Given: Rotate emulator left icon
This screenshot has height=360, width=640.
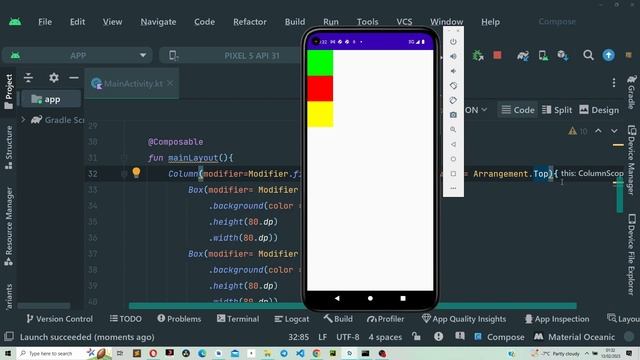Looking at the screenshot, I should point(453,86).
